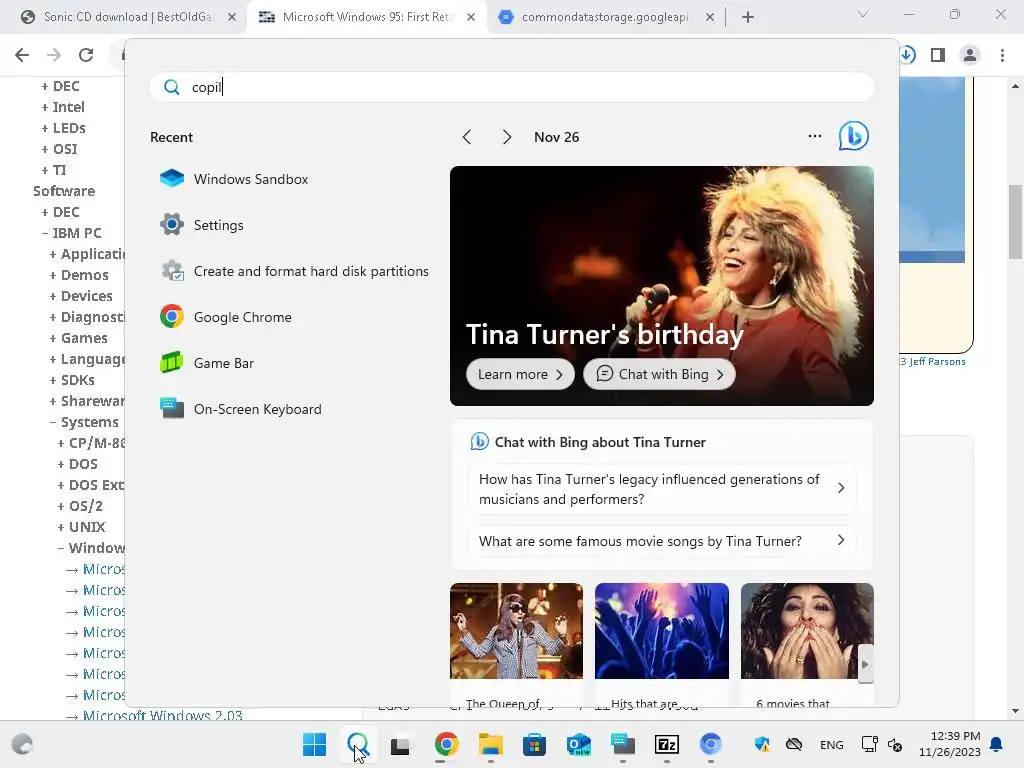The width and height of the screenshot is (1024, 768).
Task: Open The Queen of thumbnail card
Action: pos(516,645)
